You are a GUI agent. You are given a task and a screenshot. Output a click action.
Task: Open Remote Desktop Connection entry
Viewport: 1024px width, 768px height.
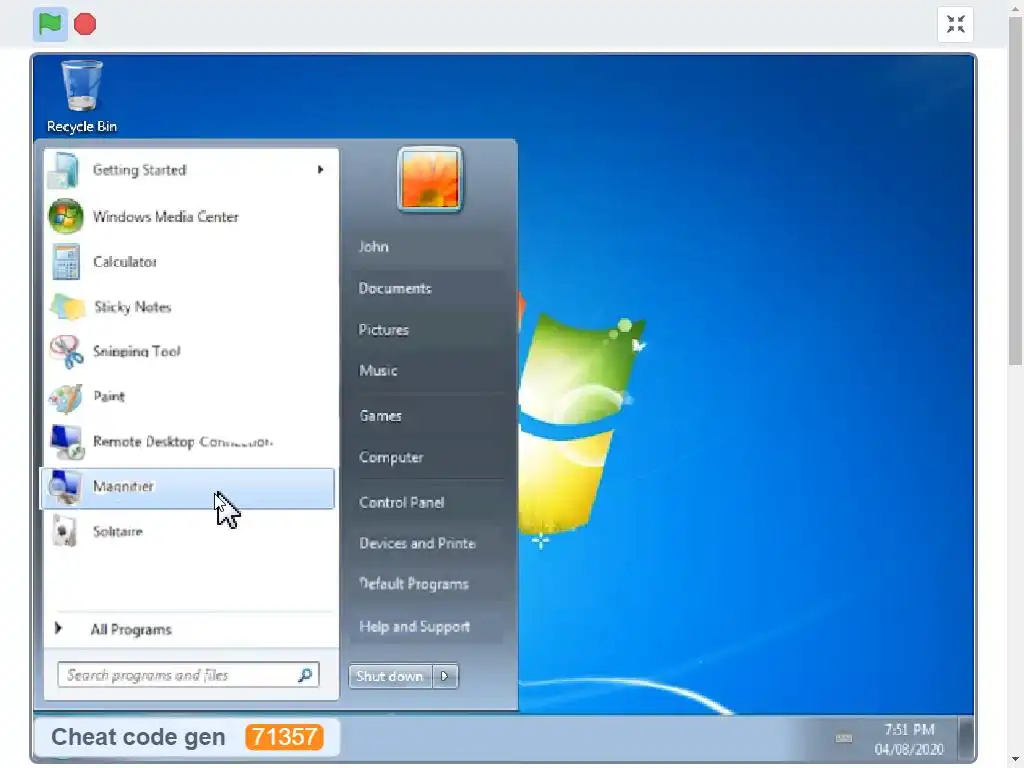189,442
